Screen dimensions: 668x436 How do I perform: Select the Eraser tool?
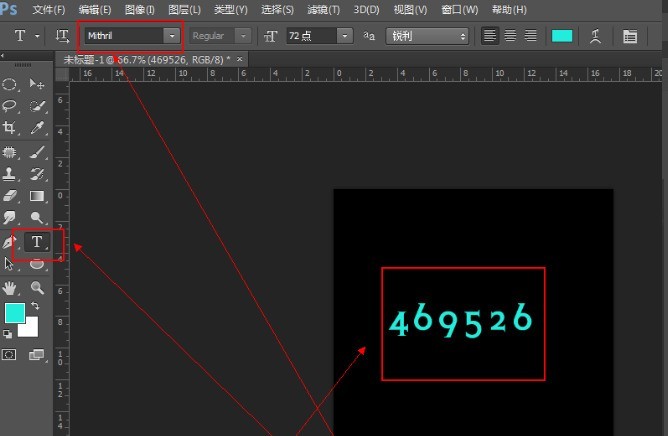pos(9,196)
